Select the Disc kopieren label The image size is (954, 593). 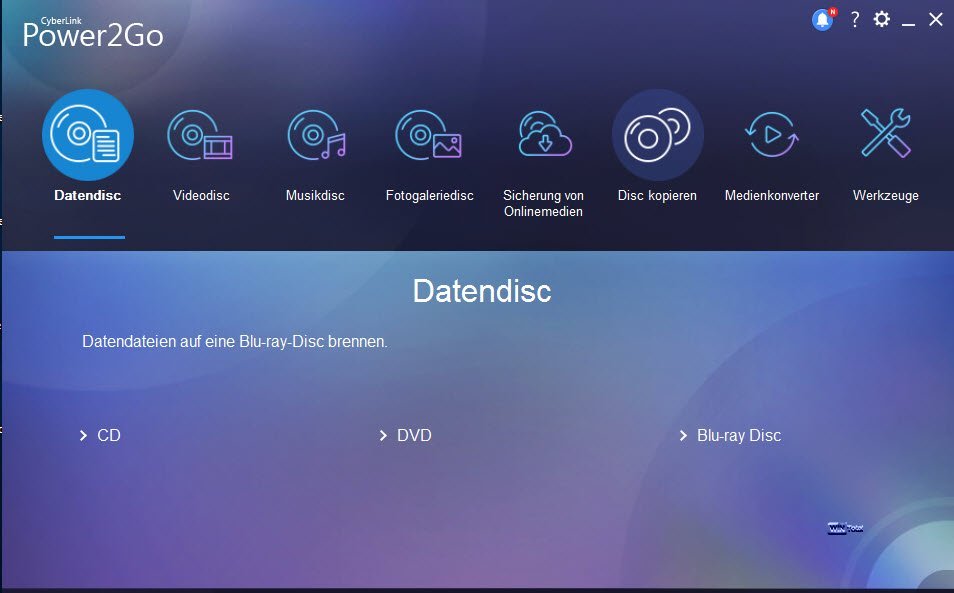click(657, 195)
